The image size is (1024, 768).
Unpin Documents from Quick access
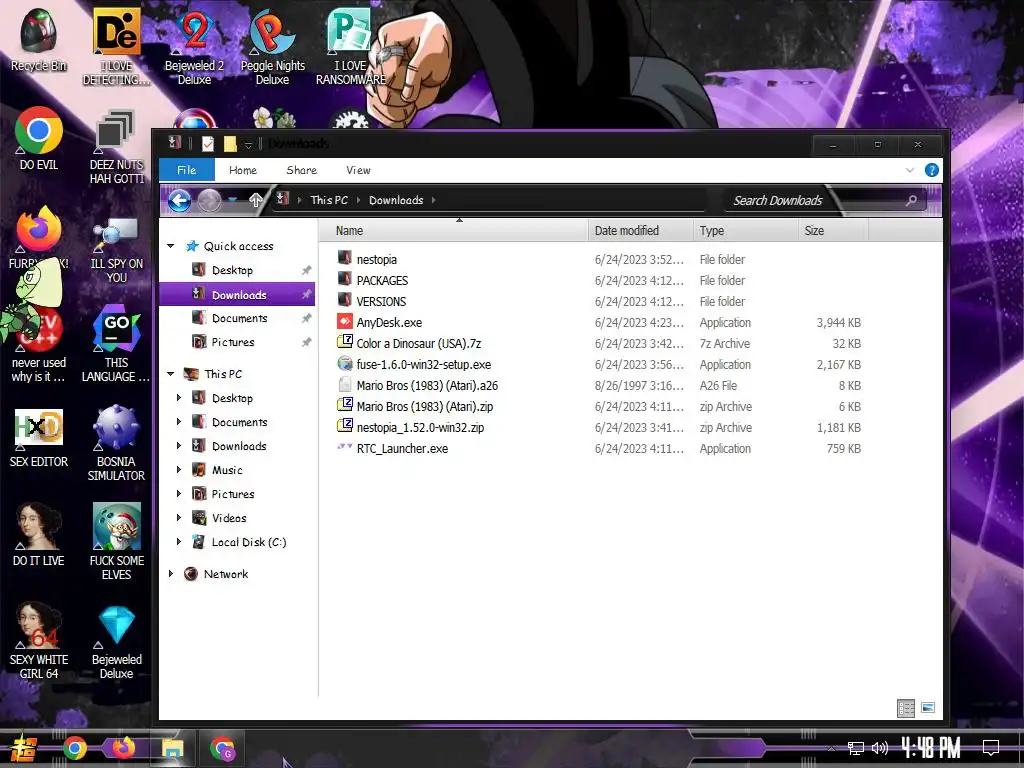pos(306,318)
